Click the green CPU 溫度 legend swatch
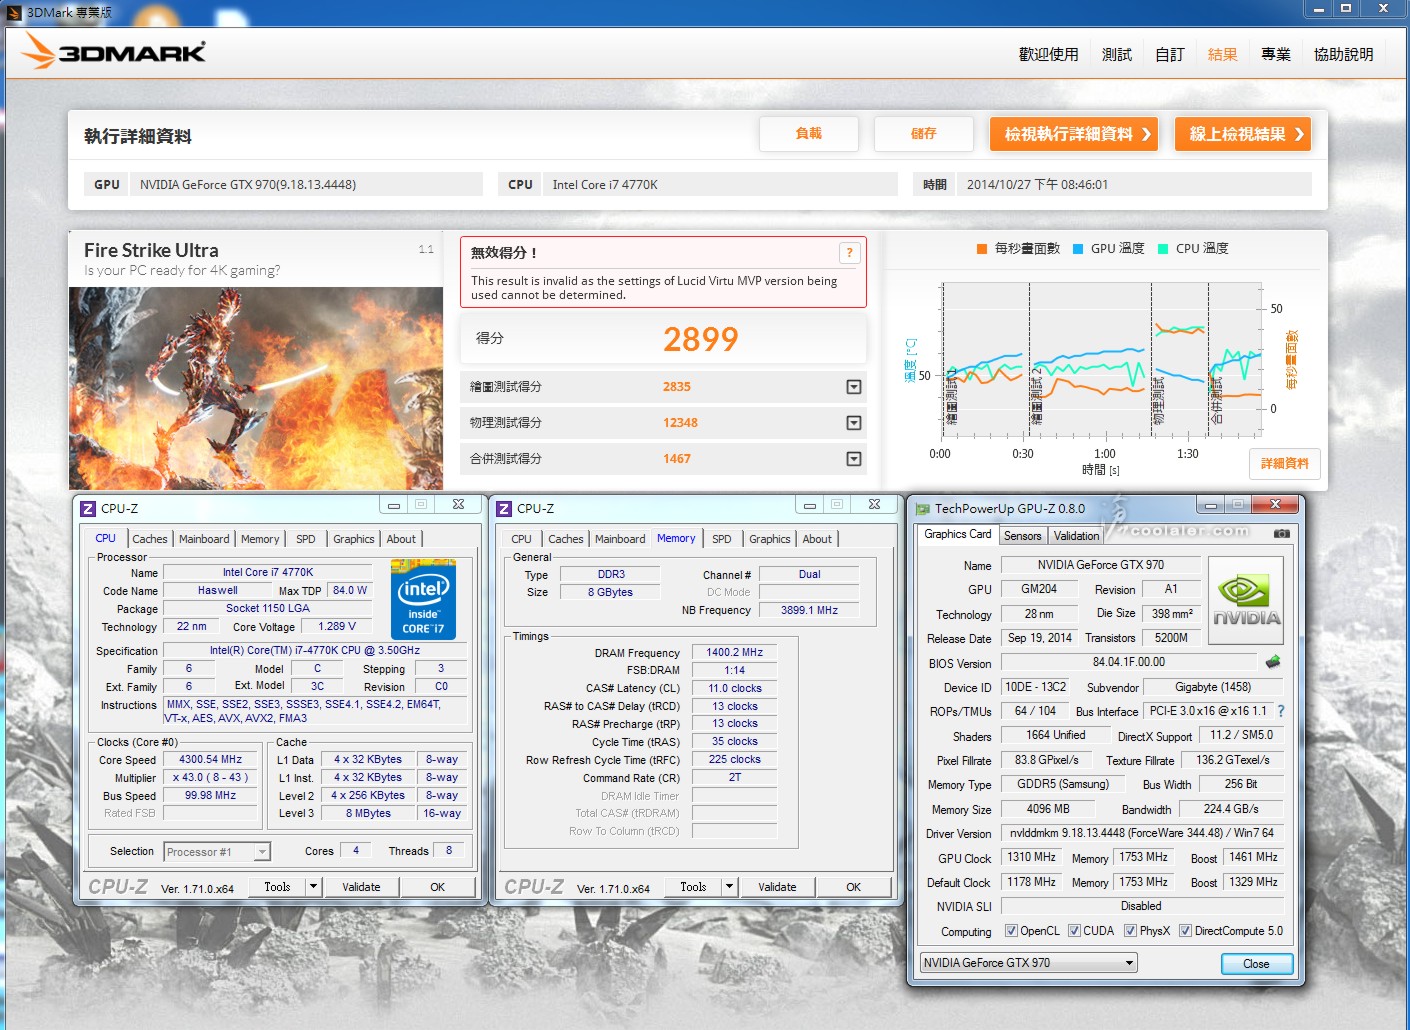The height and width of the screenshot is (1030, 1410). click(1163, 249)
